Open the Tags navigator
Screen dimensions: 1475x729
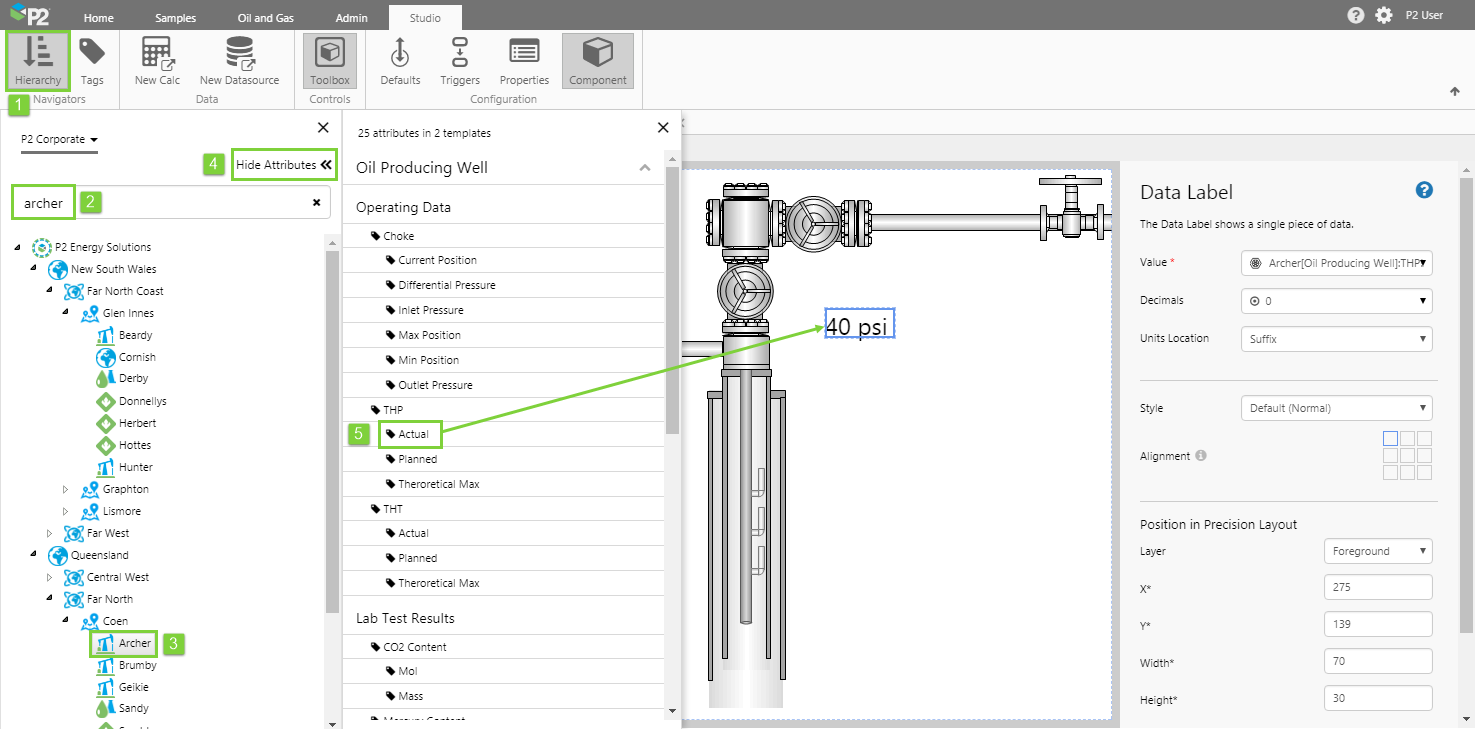click(92, 61)
